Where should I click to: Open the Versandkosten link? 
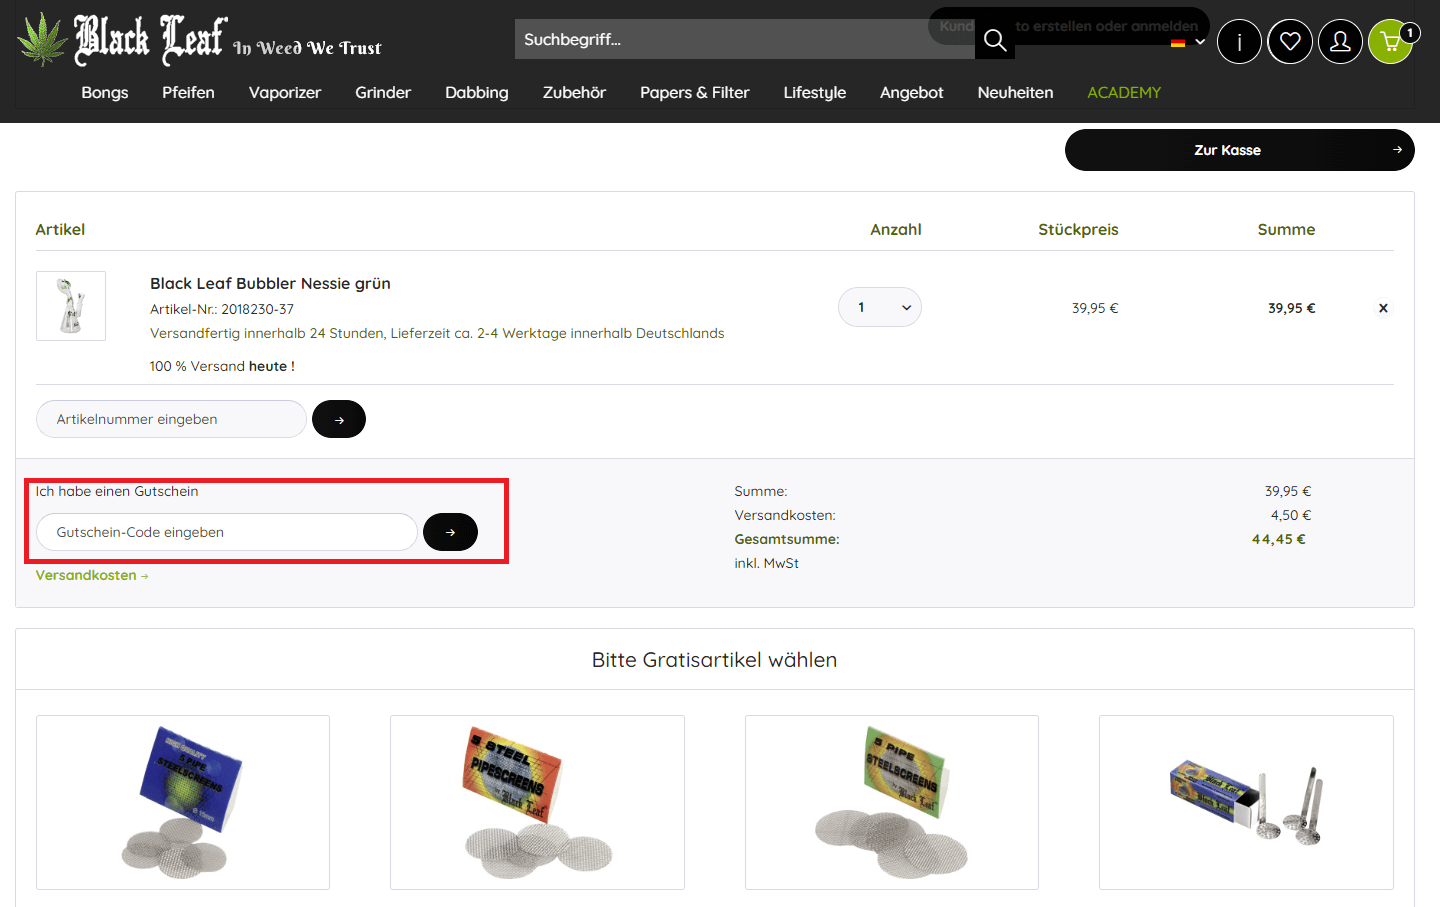coord(92,575)
